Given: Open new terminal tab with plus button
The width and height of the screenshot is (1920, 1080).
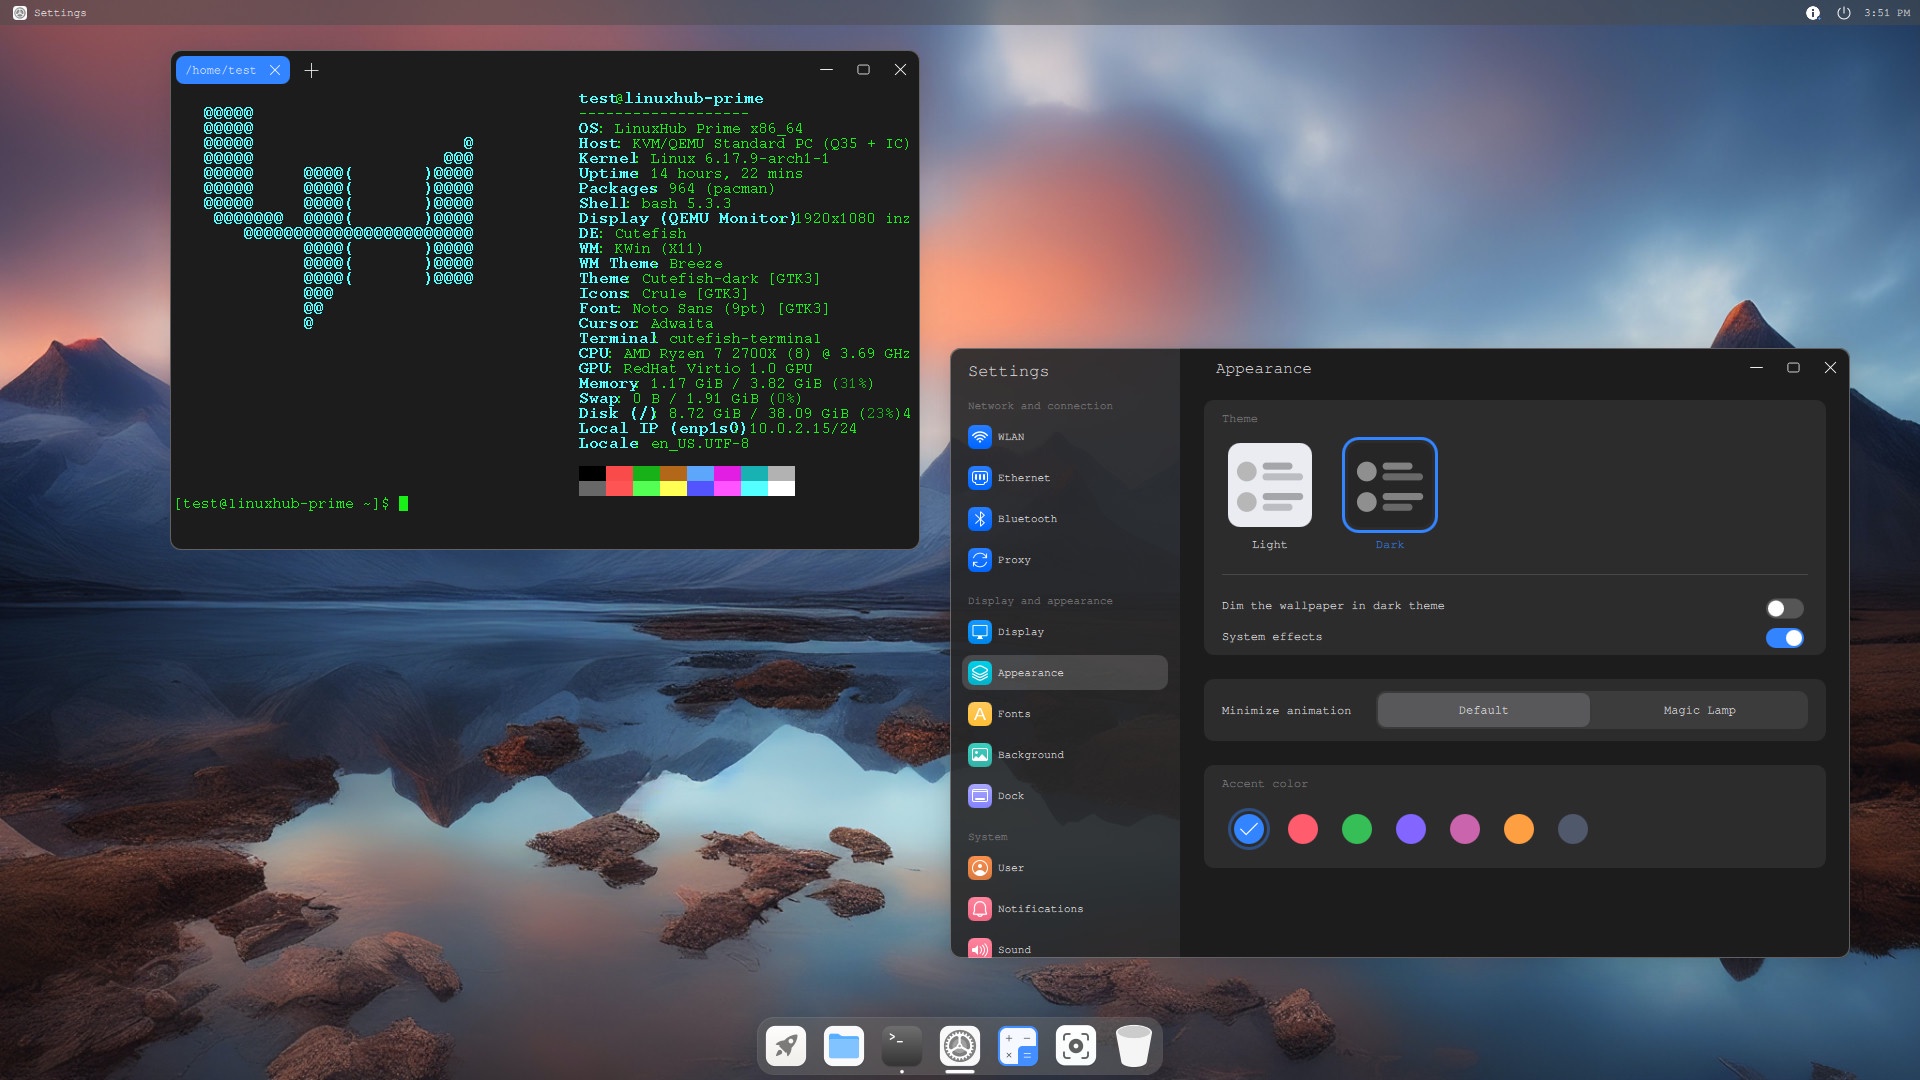Looking at the screenshot, I should (311, 70).
